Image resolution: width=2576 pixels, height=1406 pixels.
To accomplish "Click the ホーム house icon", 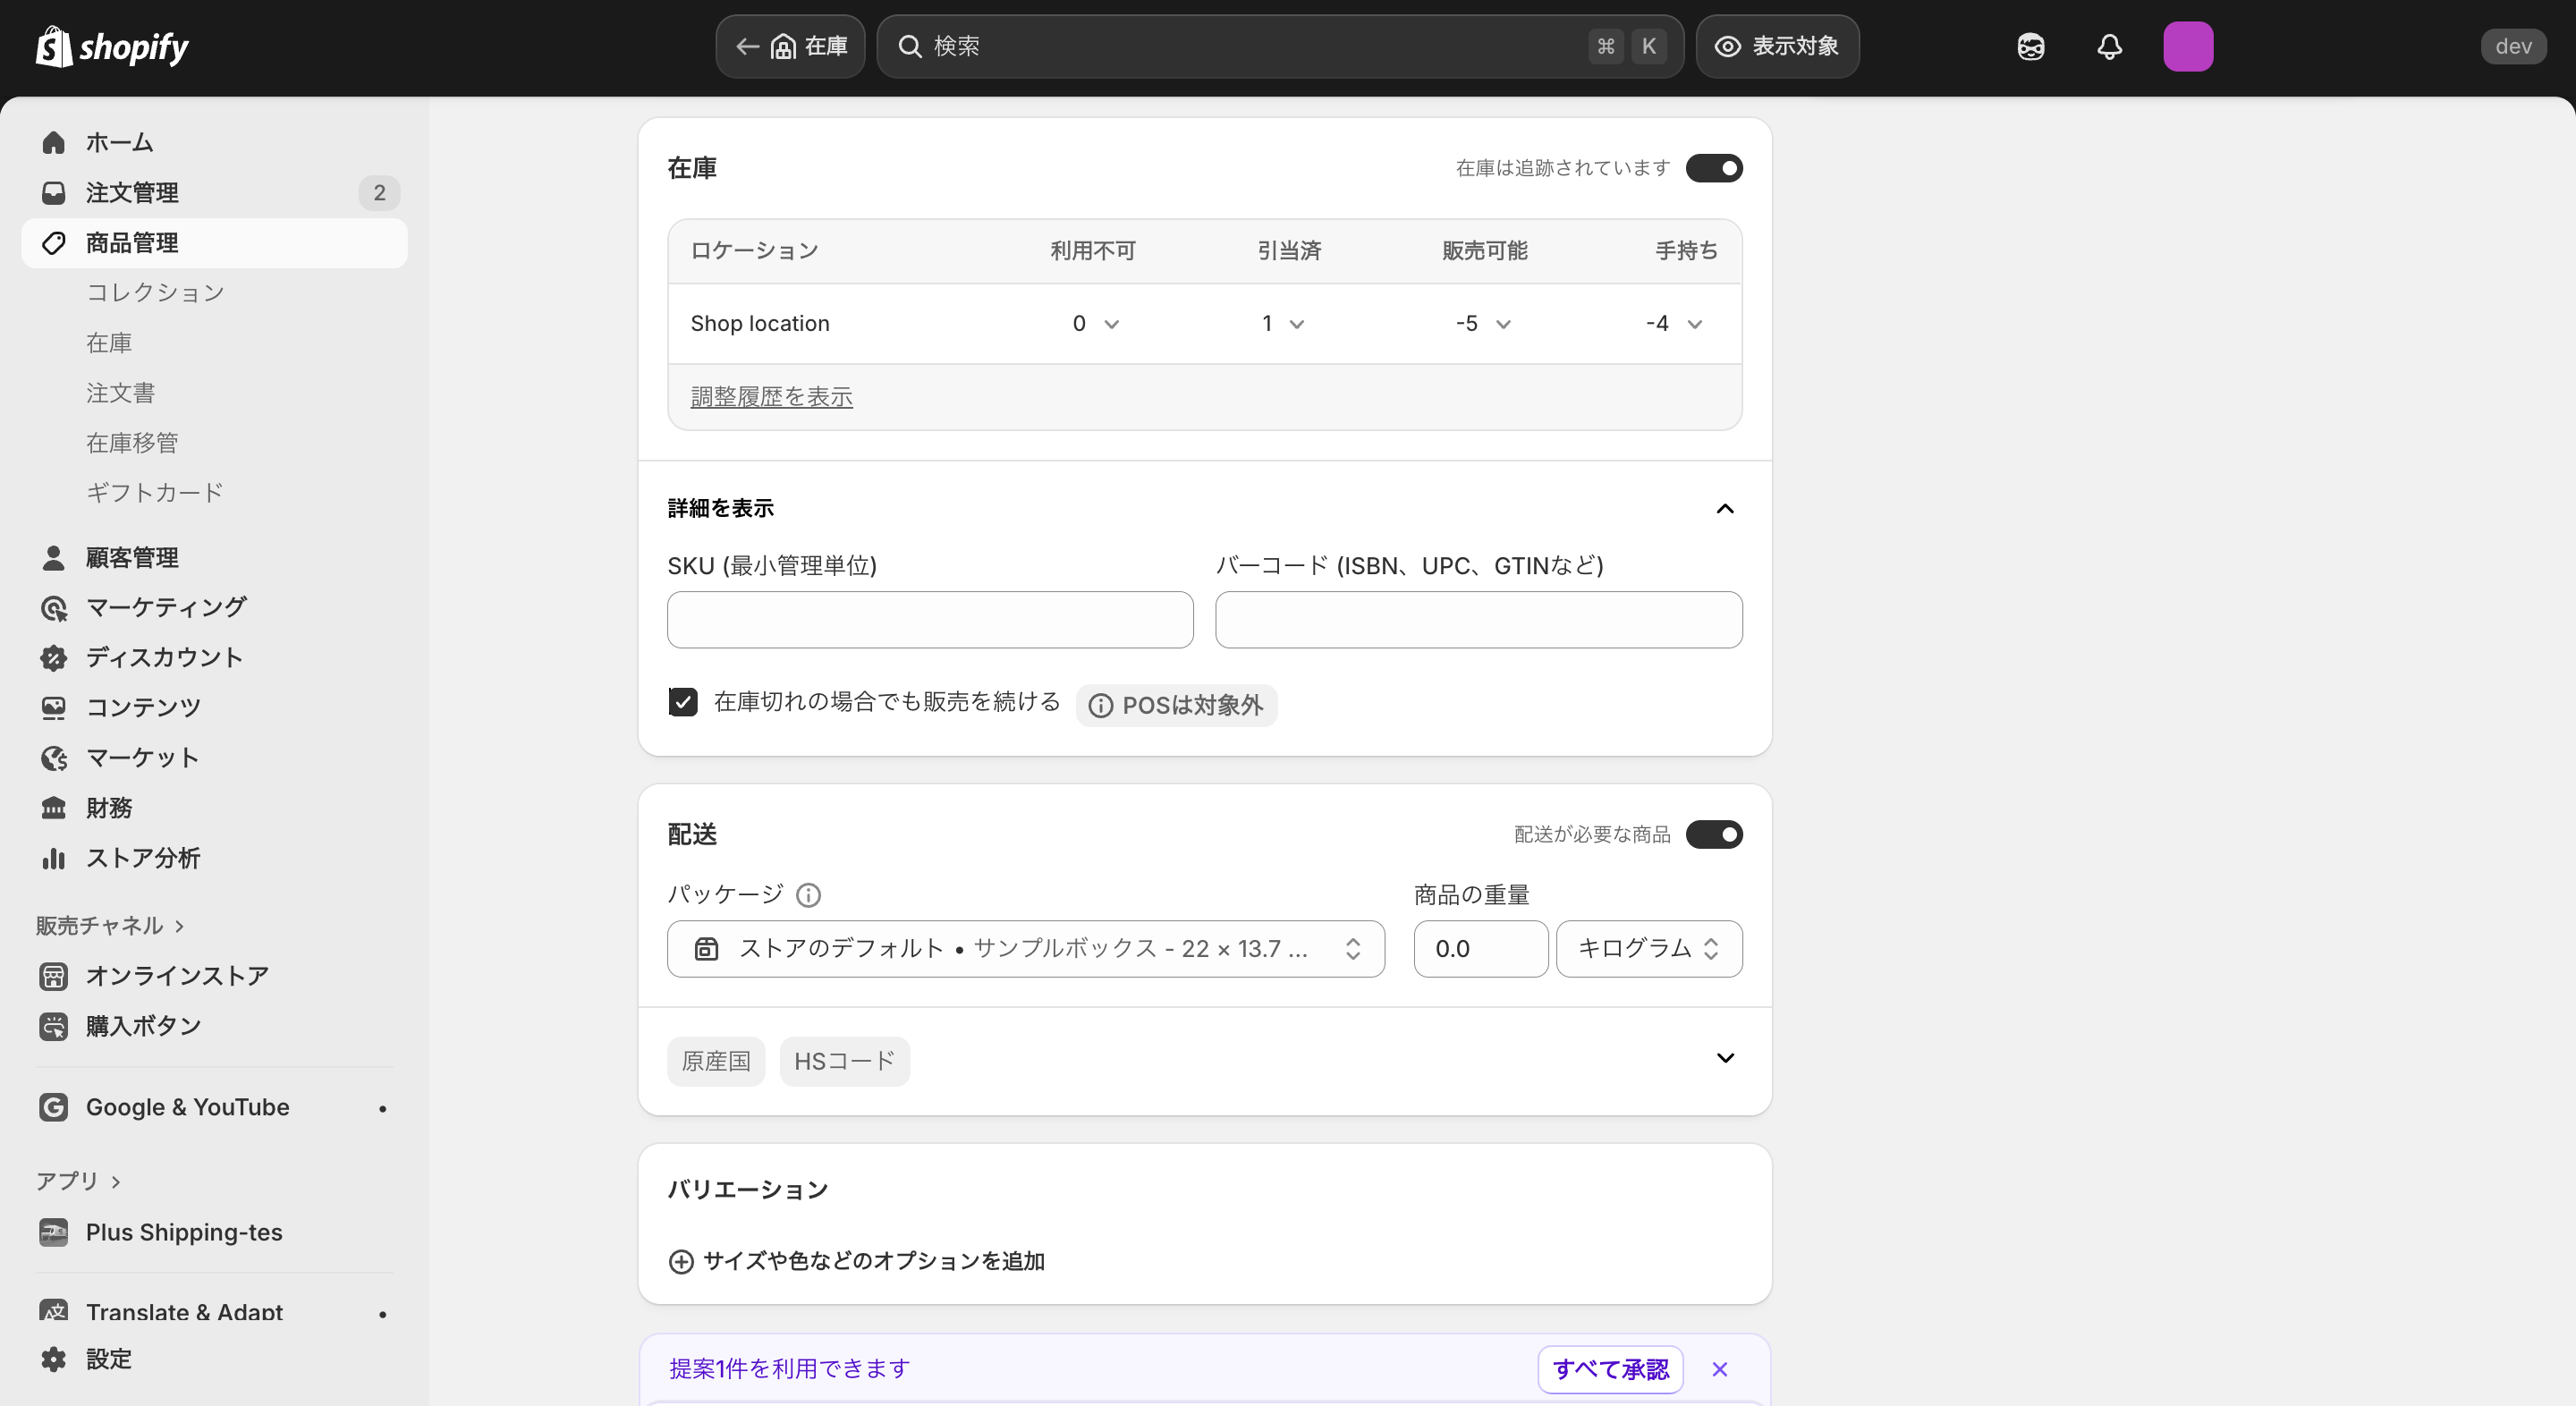I will coord(54,143).
